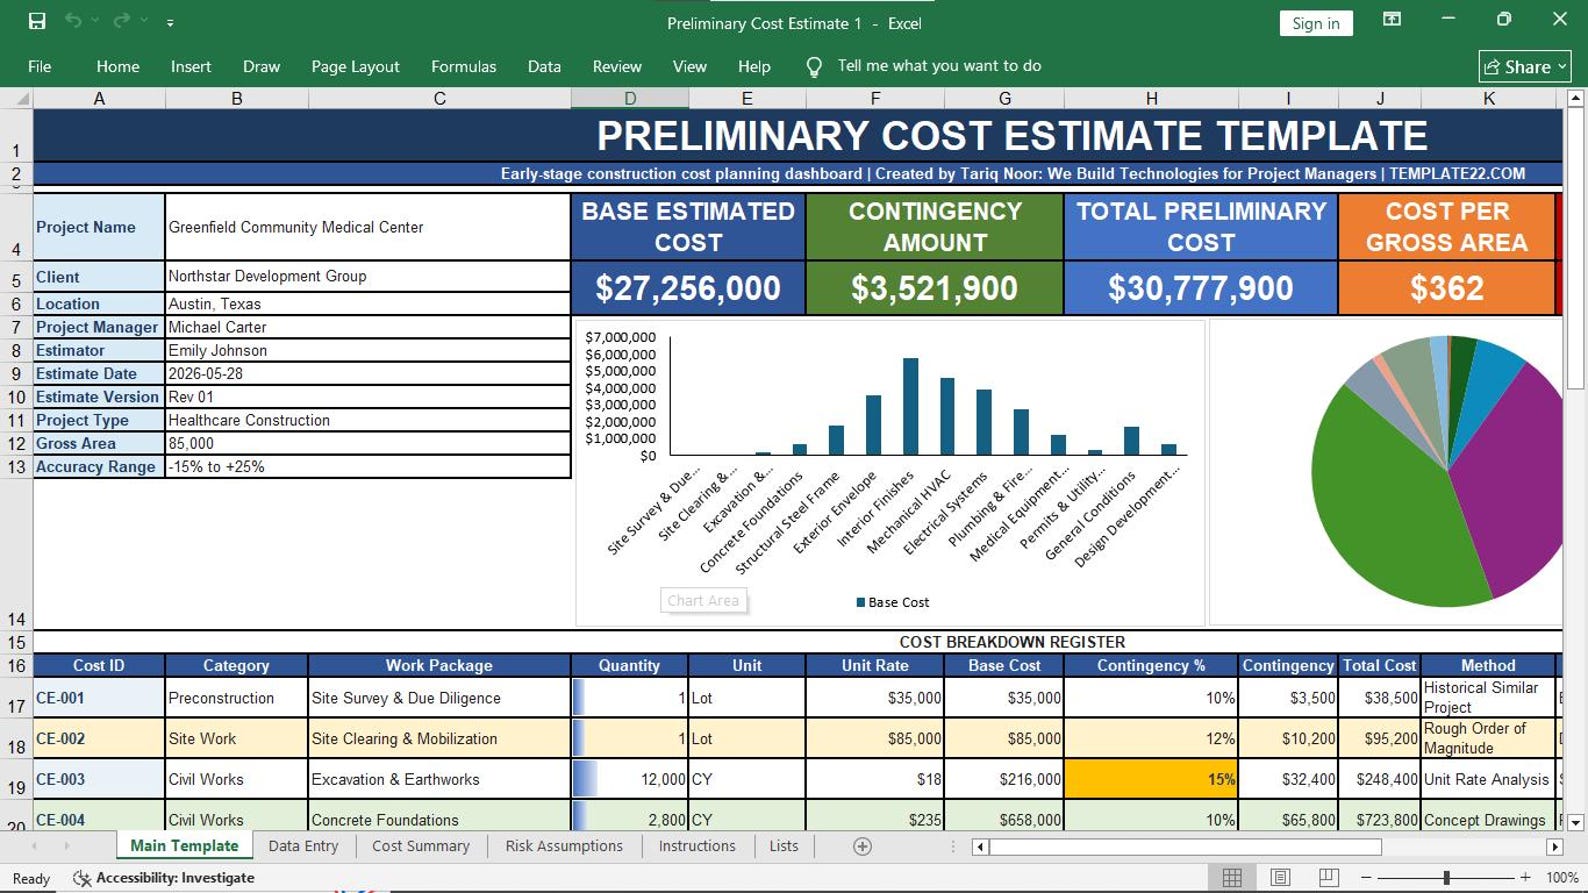The image size is (1588, 893).
Task: Select Greenfield Community Medical Center cell
Action: [x=368, y=227]
